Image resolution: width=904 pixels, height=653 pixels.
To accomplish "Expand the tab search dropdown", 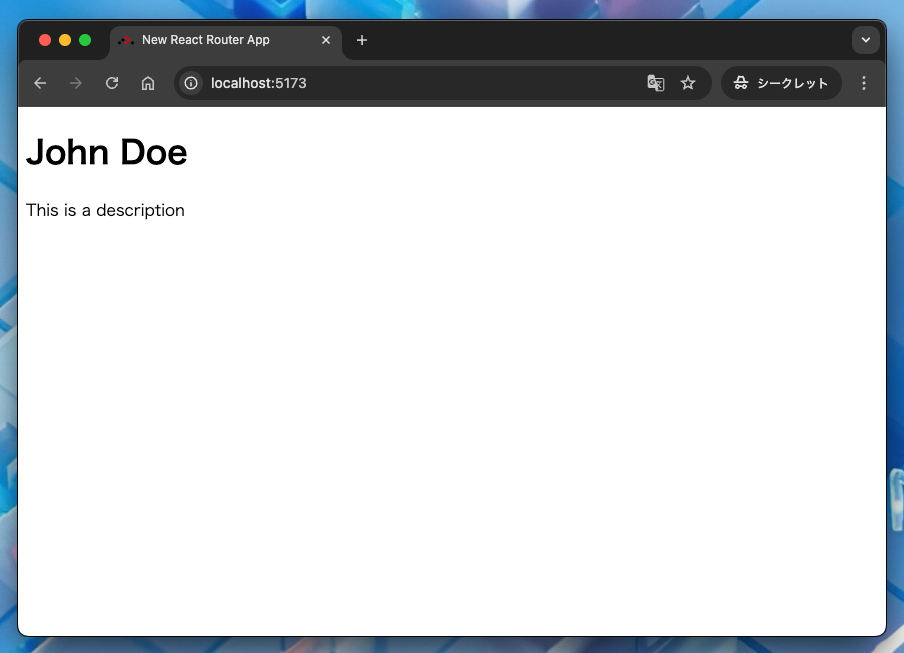I will tap(865, 40).
